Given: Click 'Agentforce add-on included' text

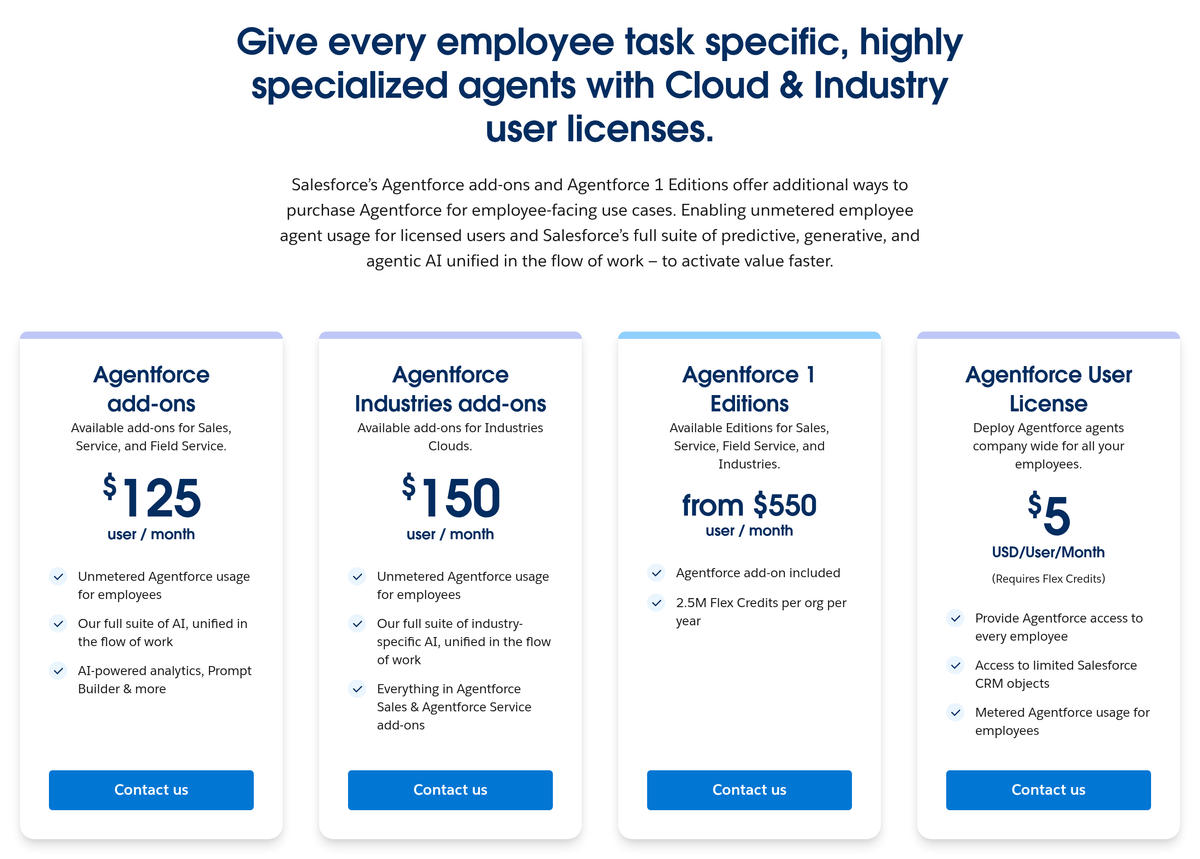Looking at the screenshot, I should pyautogui.click(x=758, y=573).
